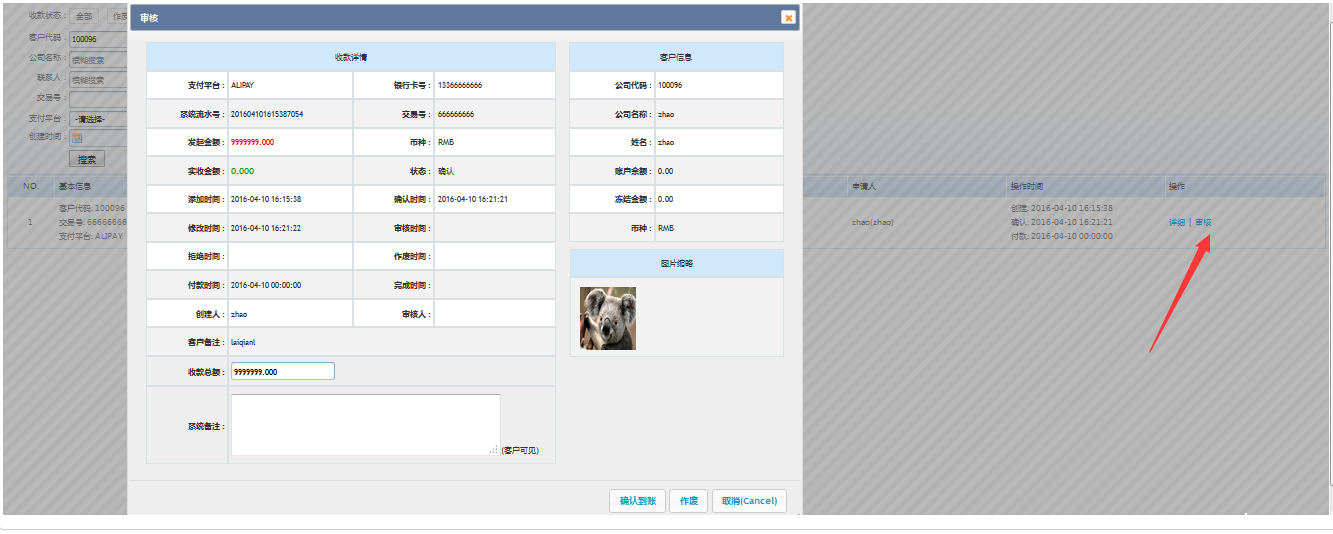Click the 收款详情 section header
The height and width of the screenshot is (534, 1333).
click(x=350, y=57)
